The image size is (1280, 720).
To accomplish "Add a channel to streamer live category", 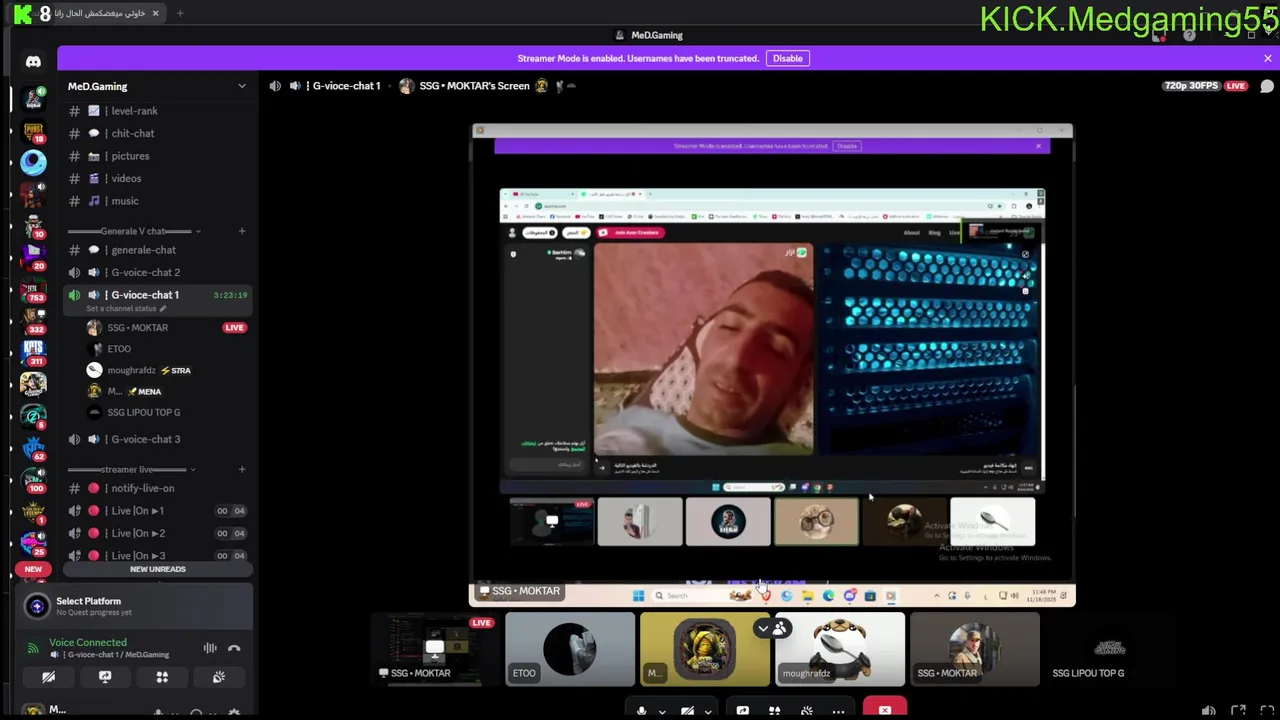I will coord(241,469).
